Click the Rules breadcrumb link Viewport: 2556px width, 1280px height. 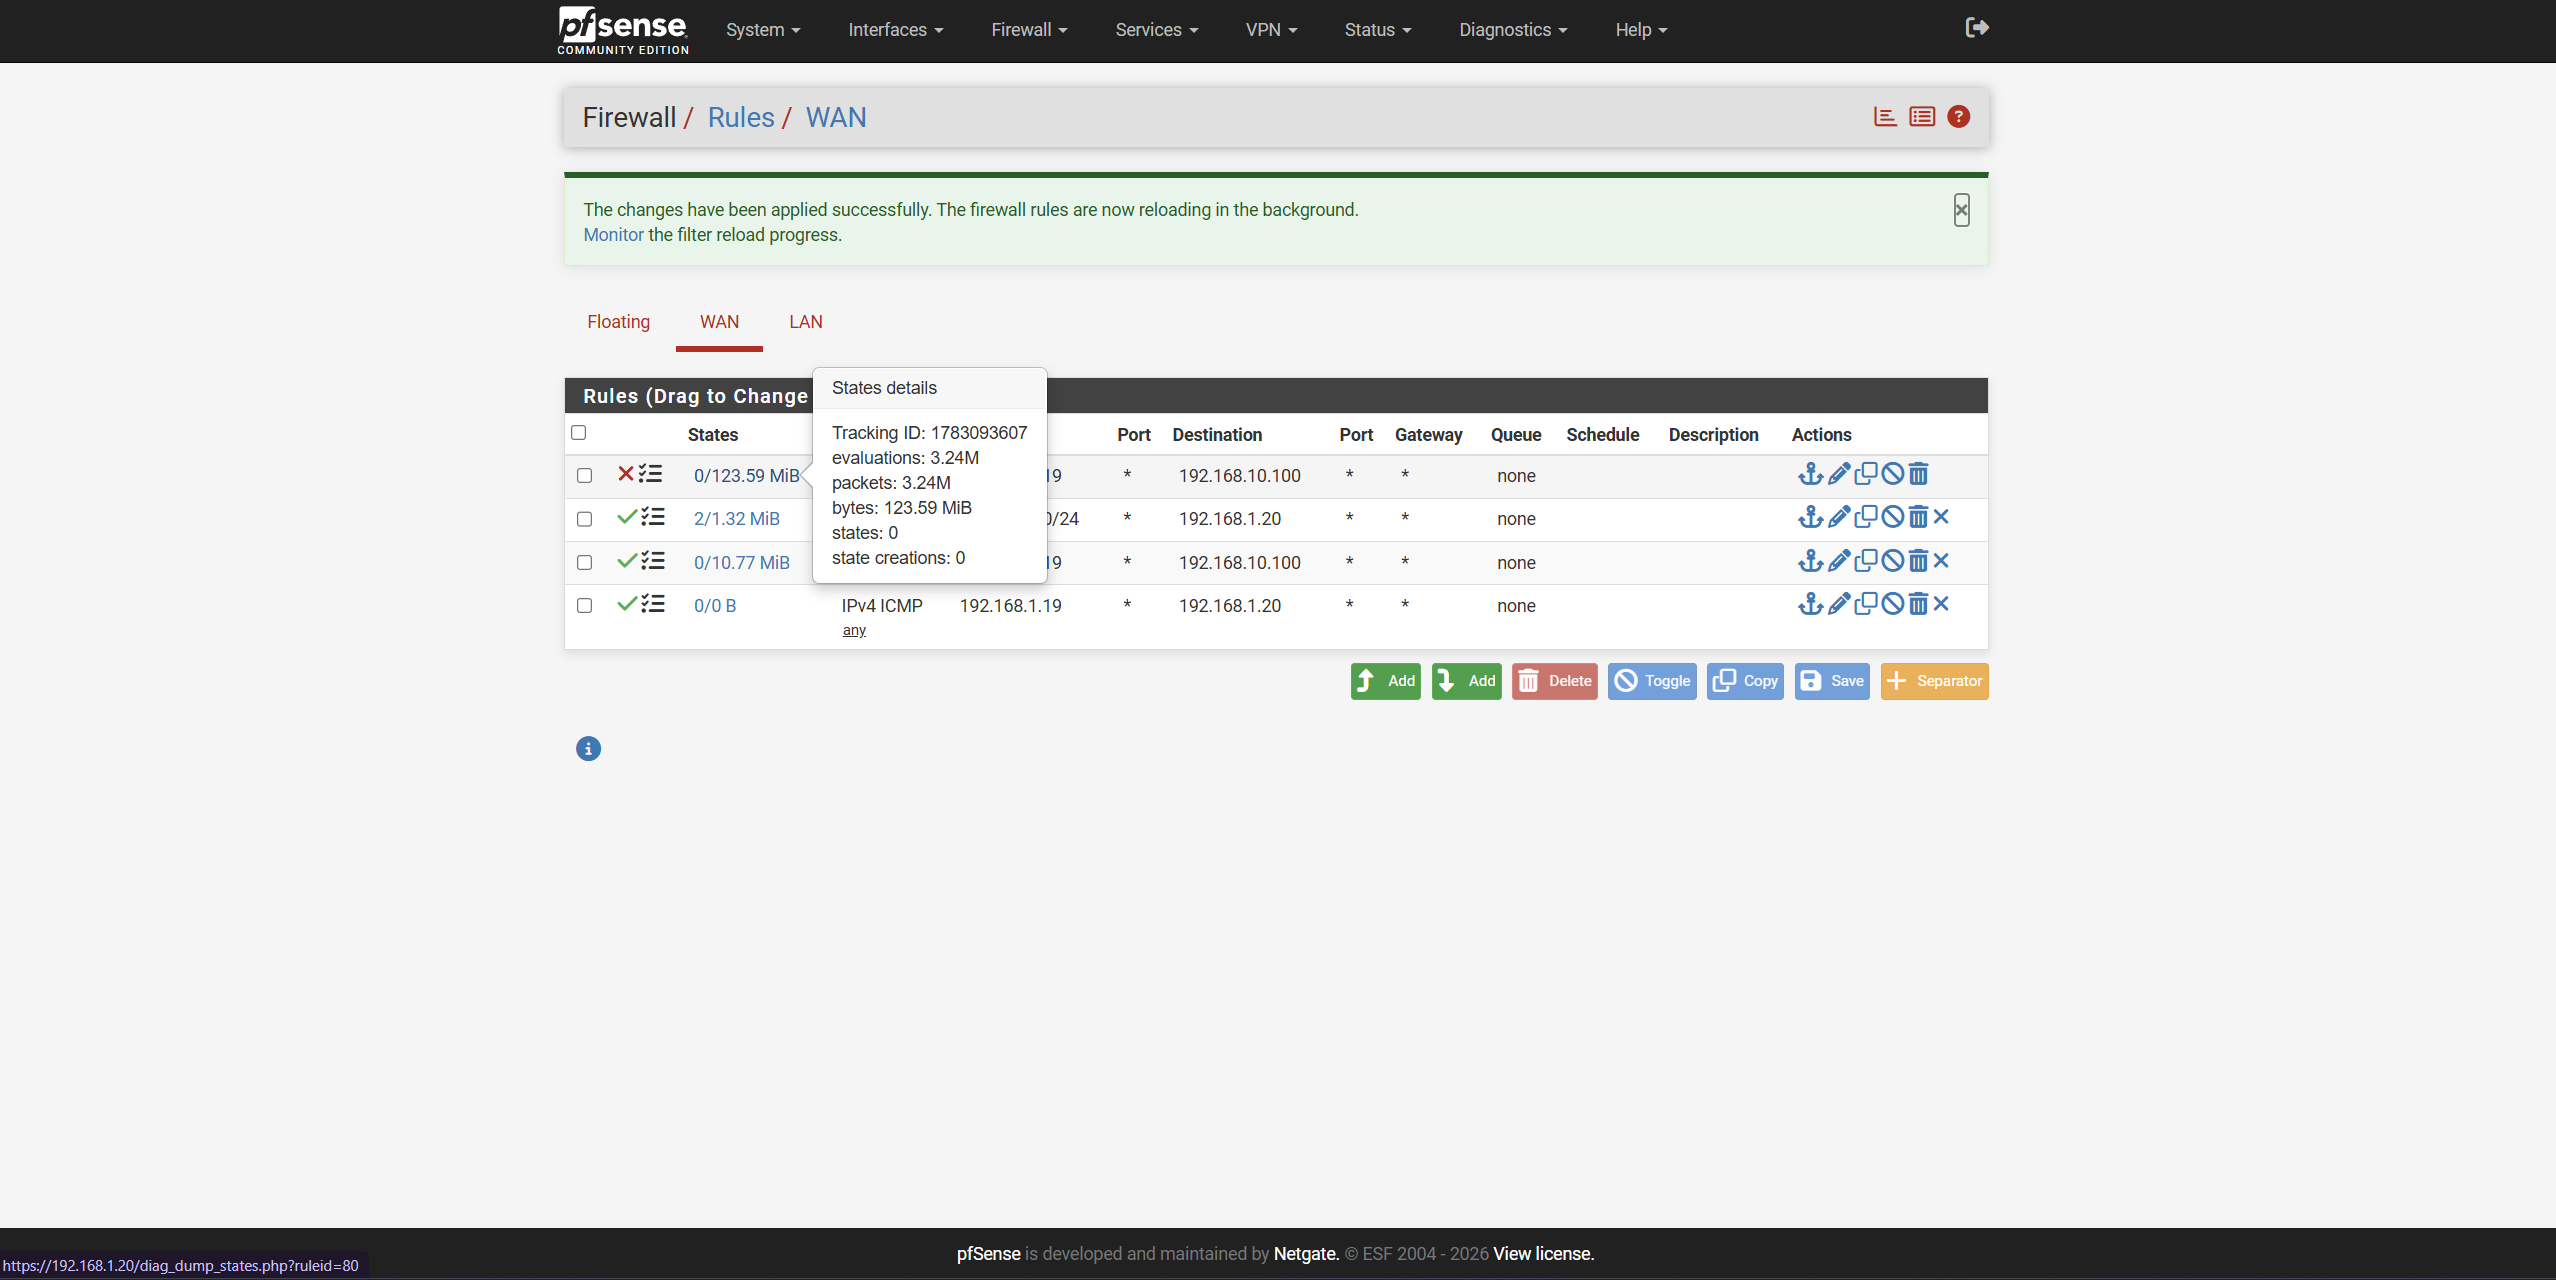pyautogui.click(x=741, y=118)
